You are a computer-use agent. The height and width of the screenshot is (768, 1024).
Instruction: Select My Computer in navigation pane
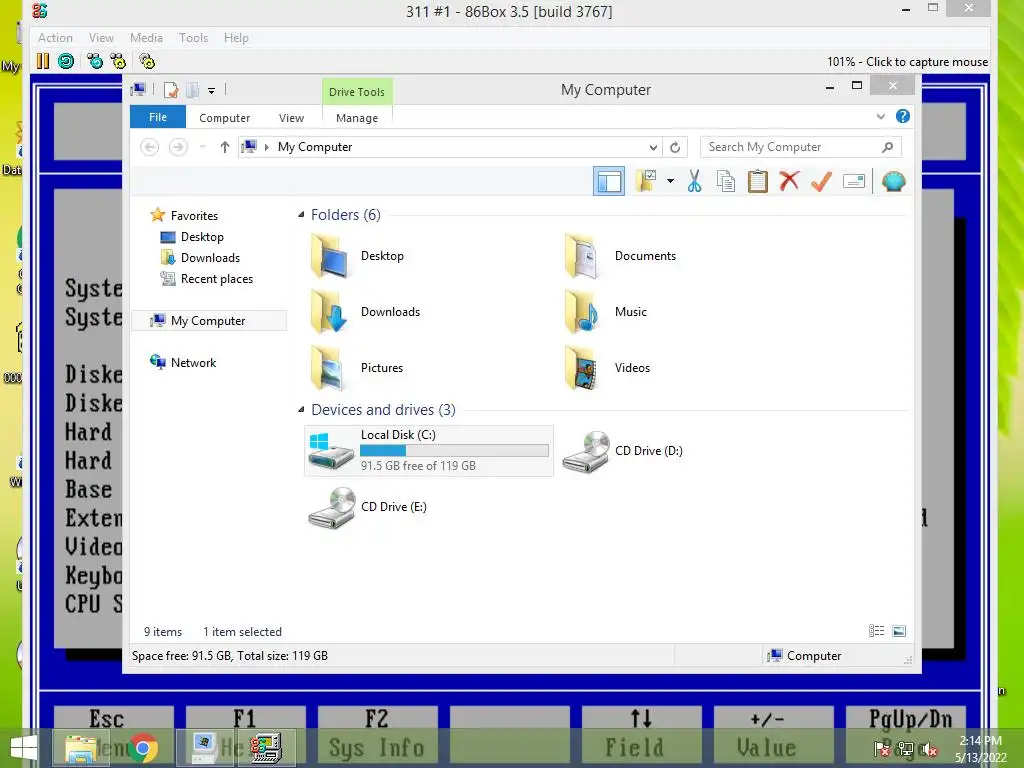209,321
